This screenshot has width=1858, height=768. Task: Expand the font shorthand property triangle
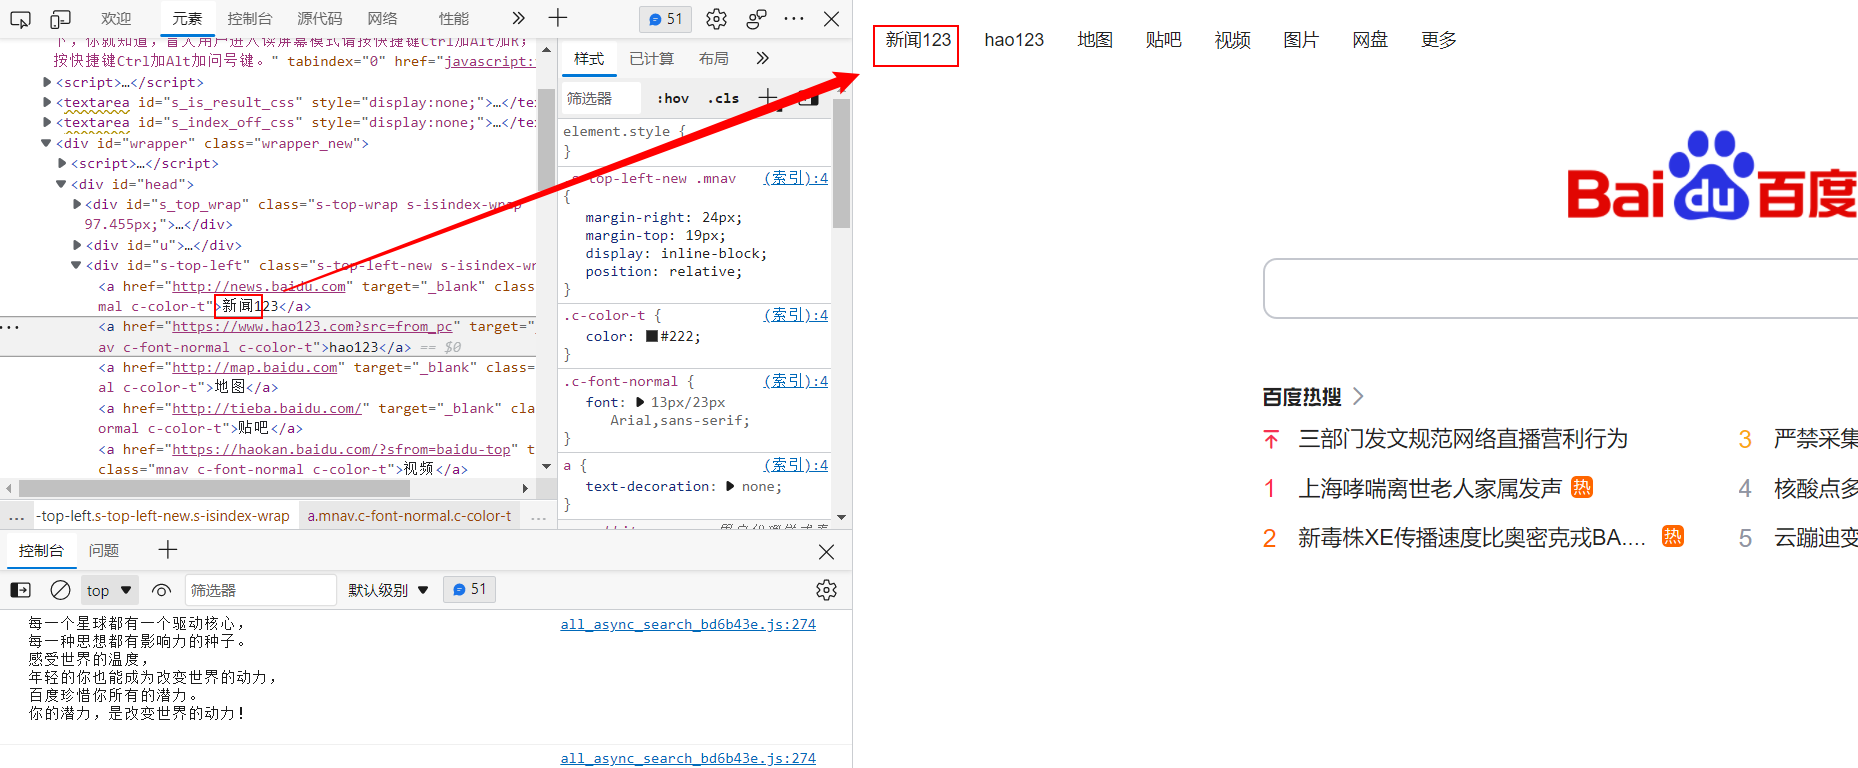[x=640, y=402]
